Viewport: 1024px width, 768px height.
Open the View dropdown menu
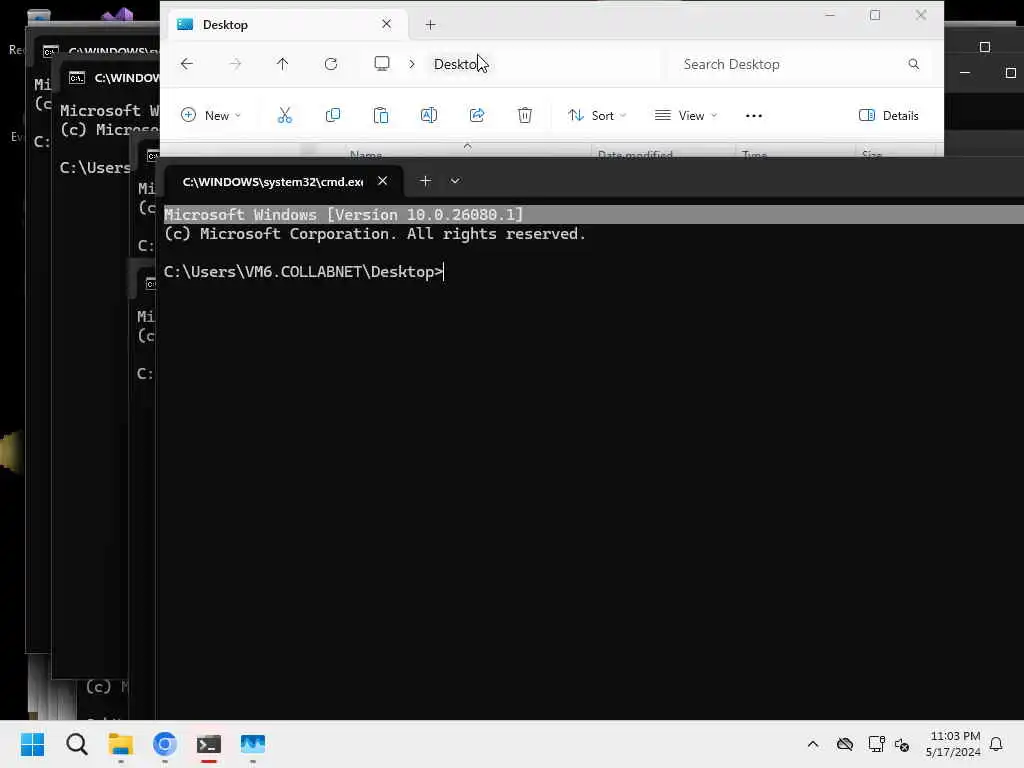click(686, 116)
